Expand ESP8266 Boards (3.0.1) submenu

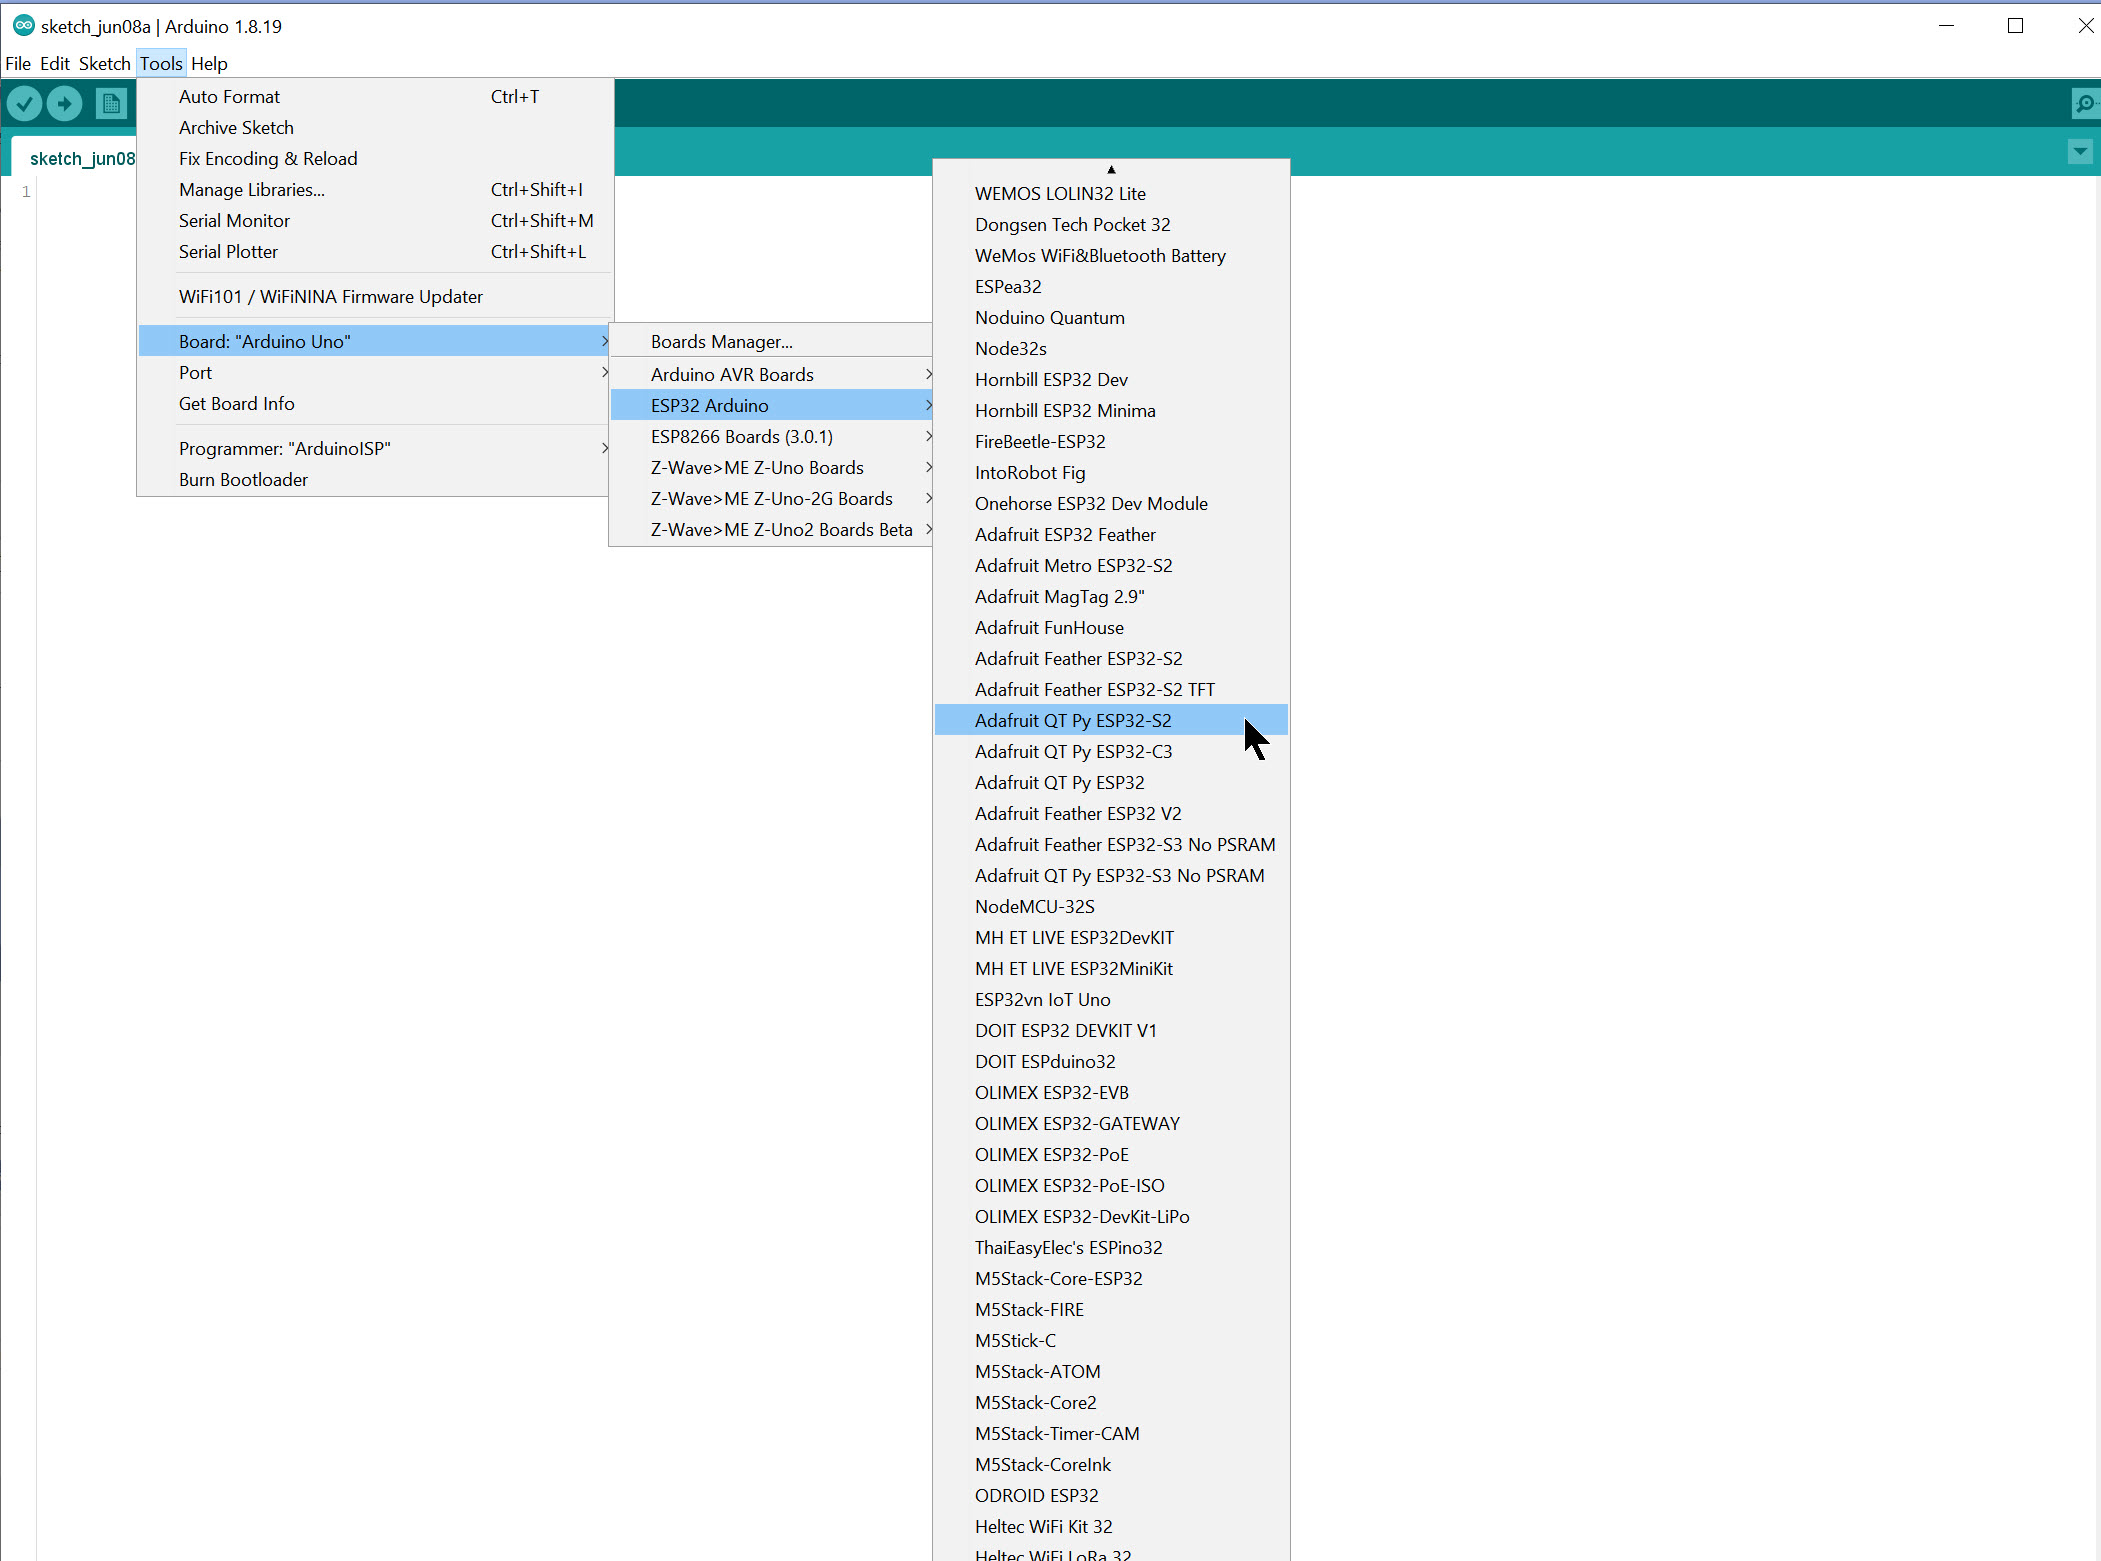click(771, 437)
